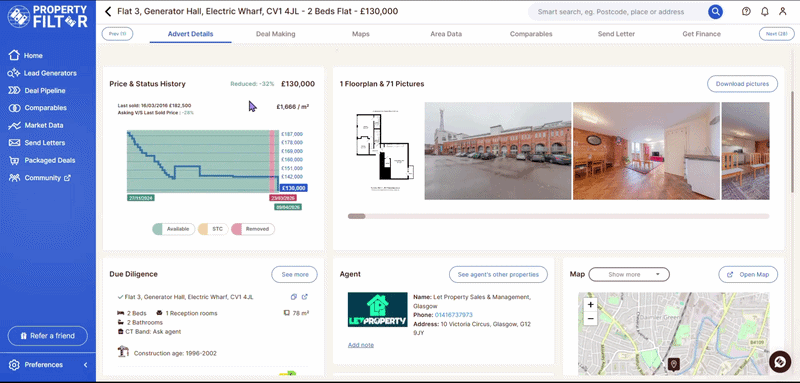This screenshot has width=800, height=383.
Task: Open notifications bell icon
Action: click(x=764, y=11)
